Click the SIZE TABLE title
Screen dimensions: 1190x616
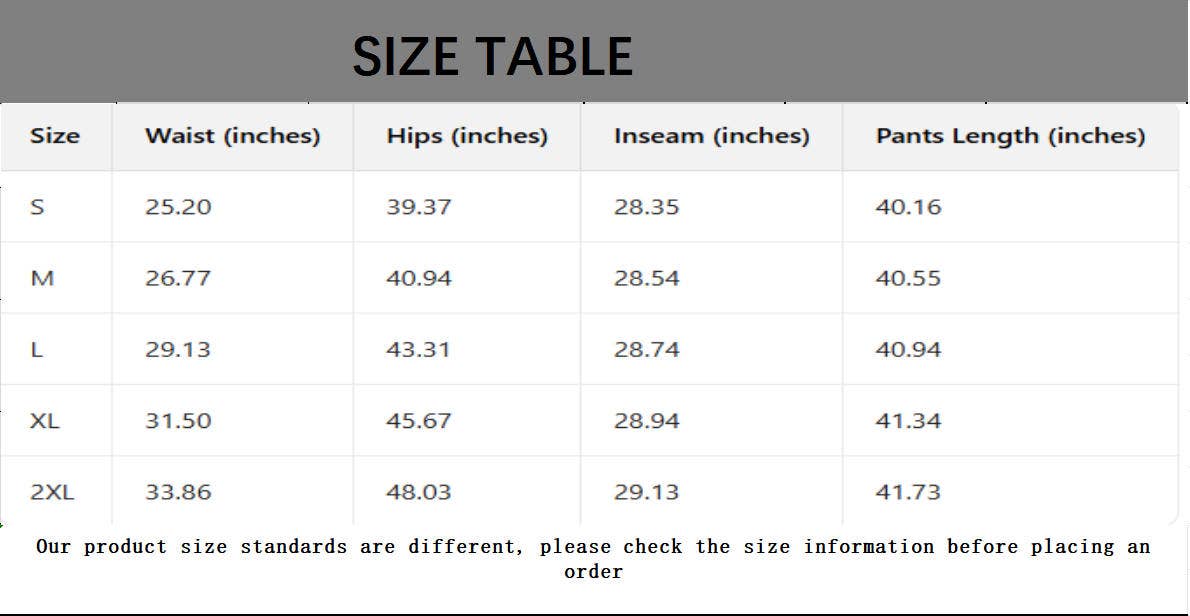click(x=492, y=56)
